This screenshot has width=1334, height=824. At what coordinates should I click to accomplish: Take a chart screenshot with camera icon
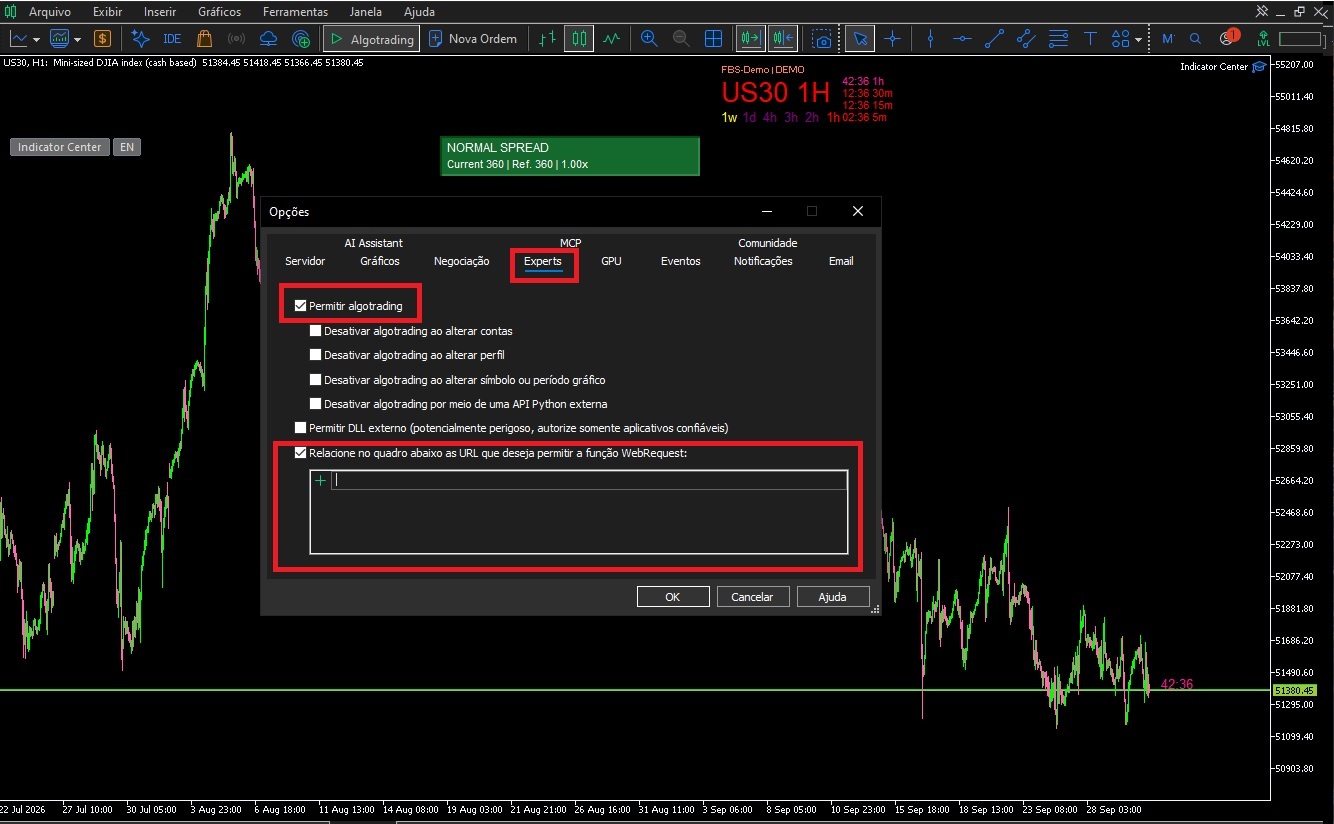821,39
